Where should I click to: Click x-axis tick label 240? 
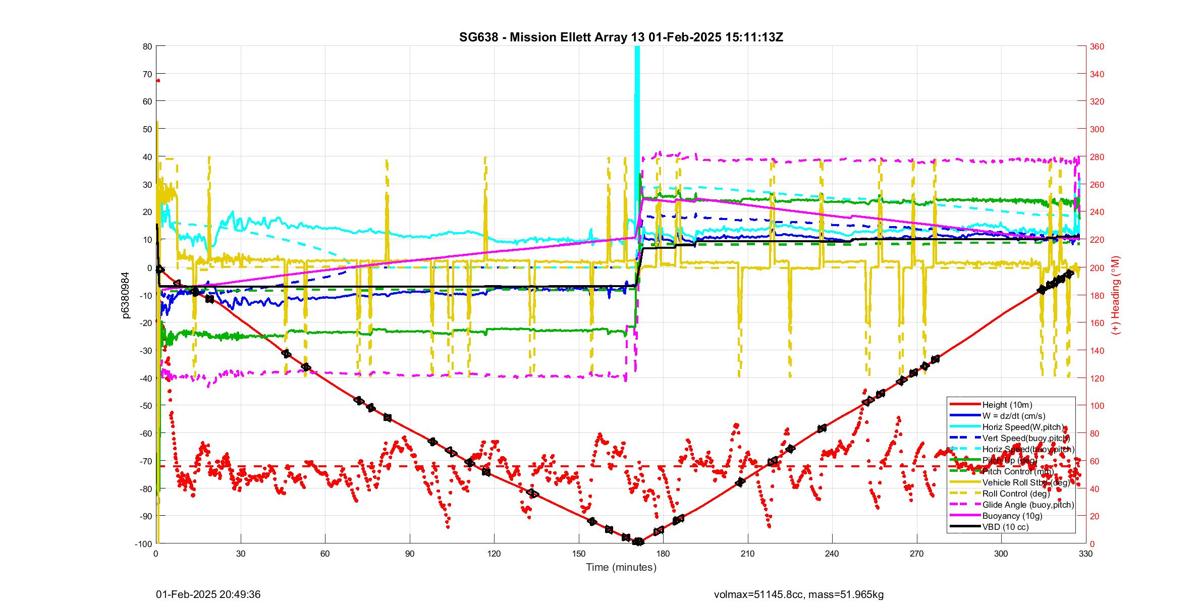tap(832, 552)
